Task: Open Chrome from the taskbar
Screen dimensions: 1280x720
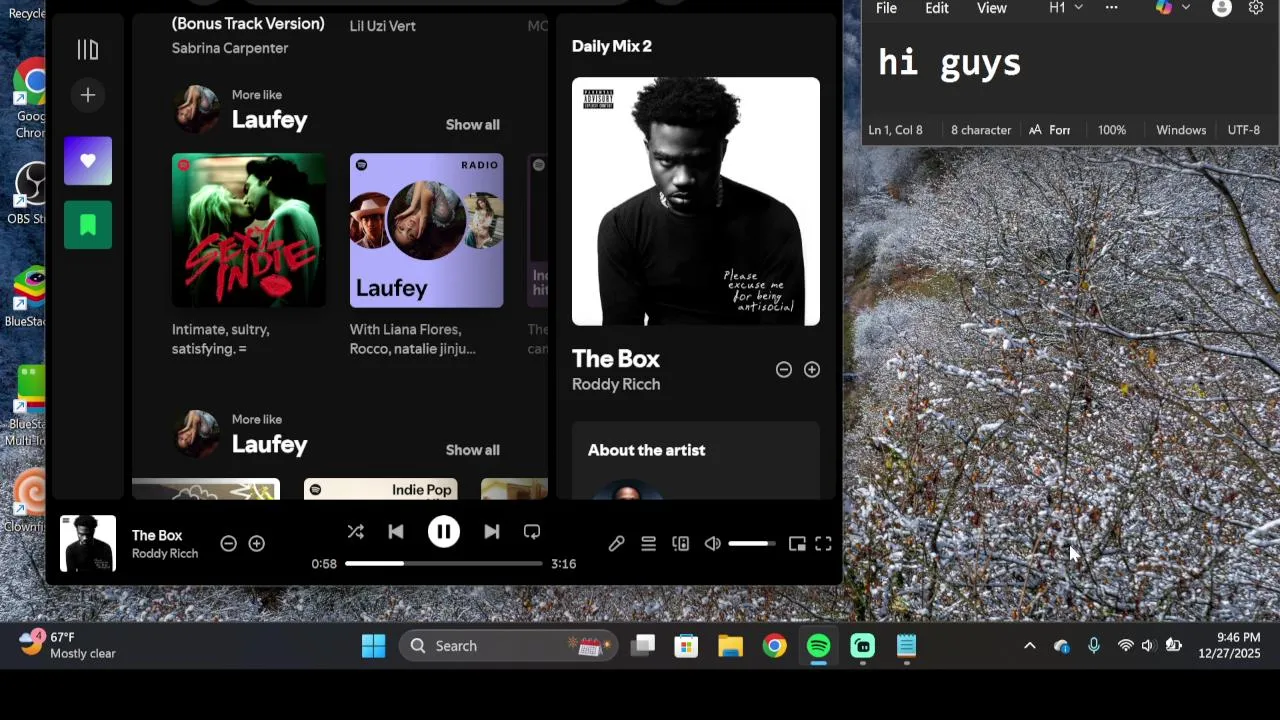Action: [775, 646]
